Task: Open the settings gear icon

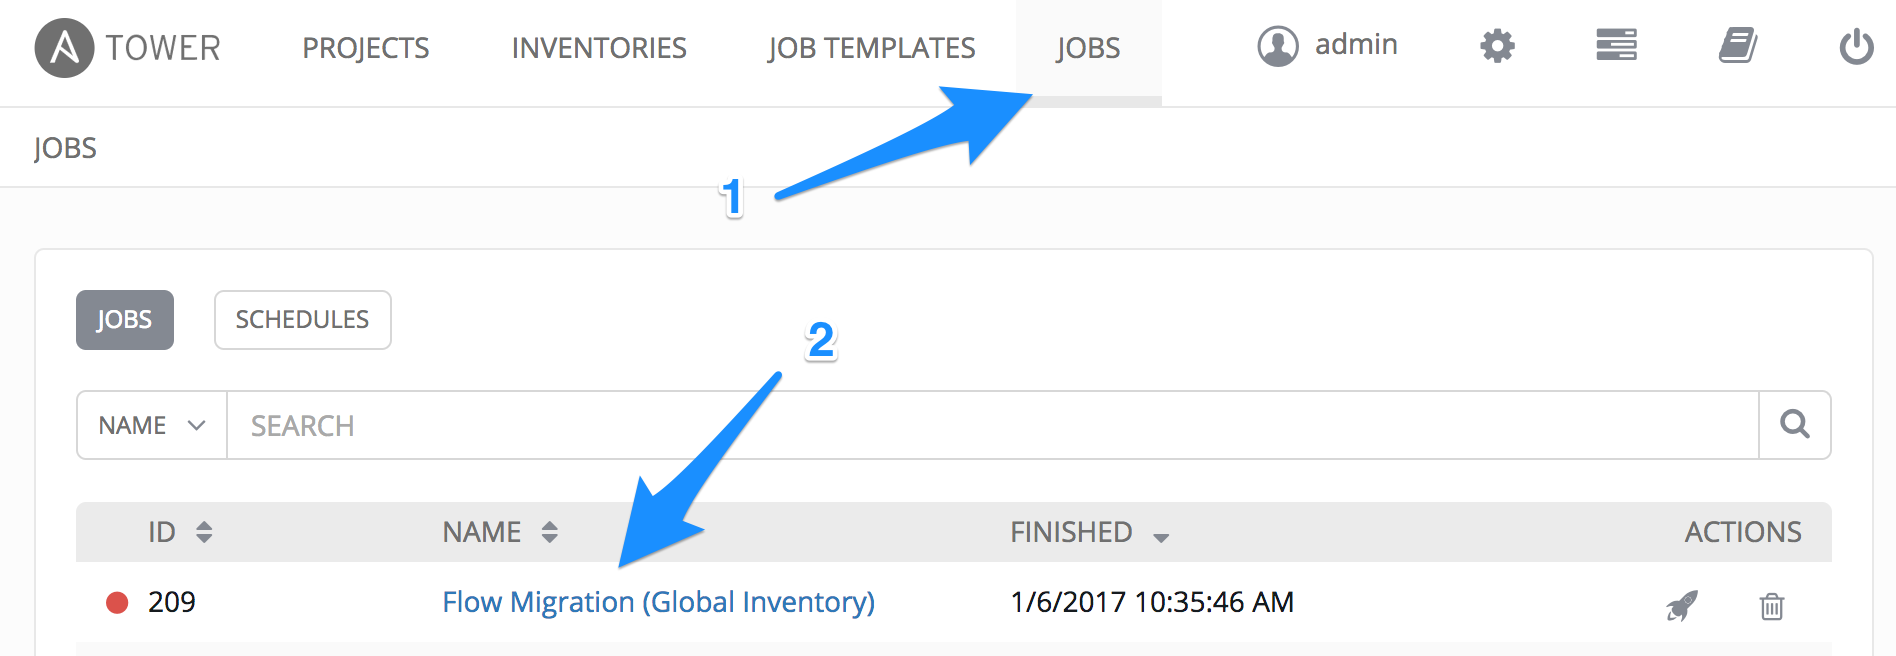Action: pos(1497,46)
